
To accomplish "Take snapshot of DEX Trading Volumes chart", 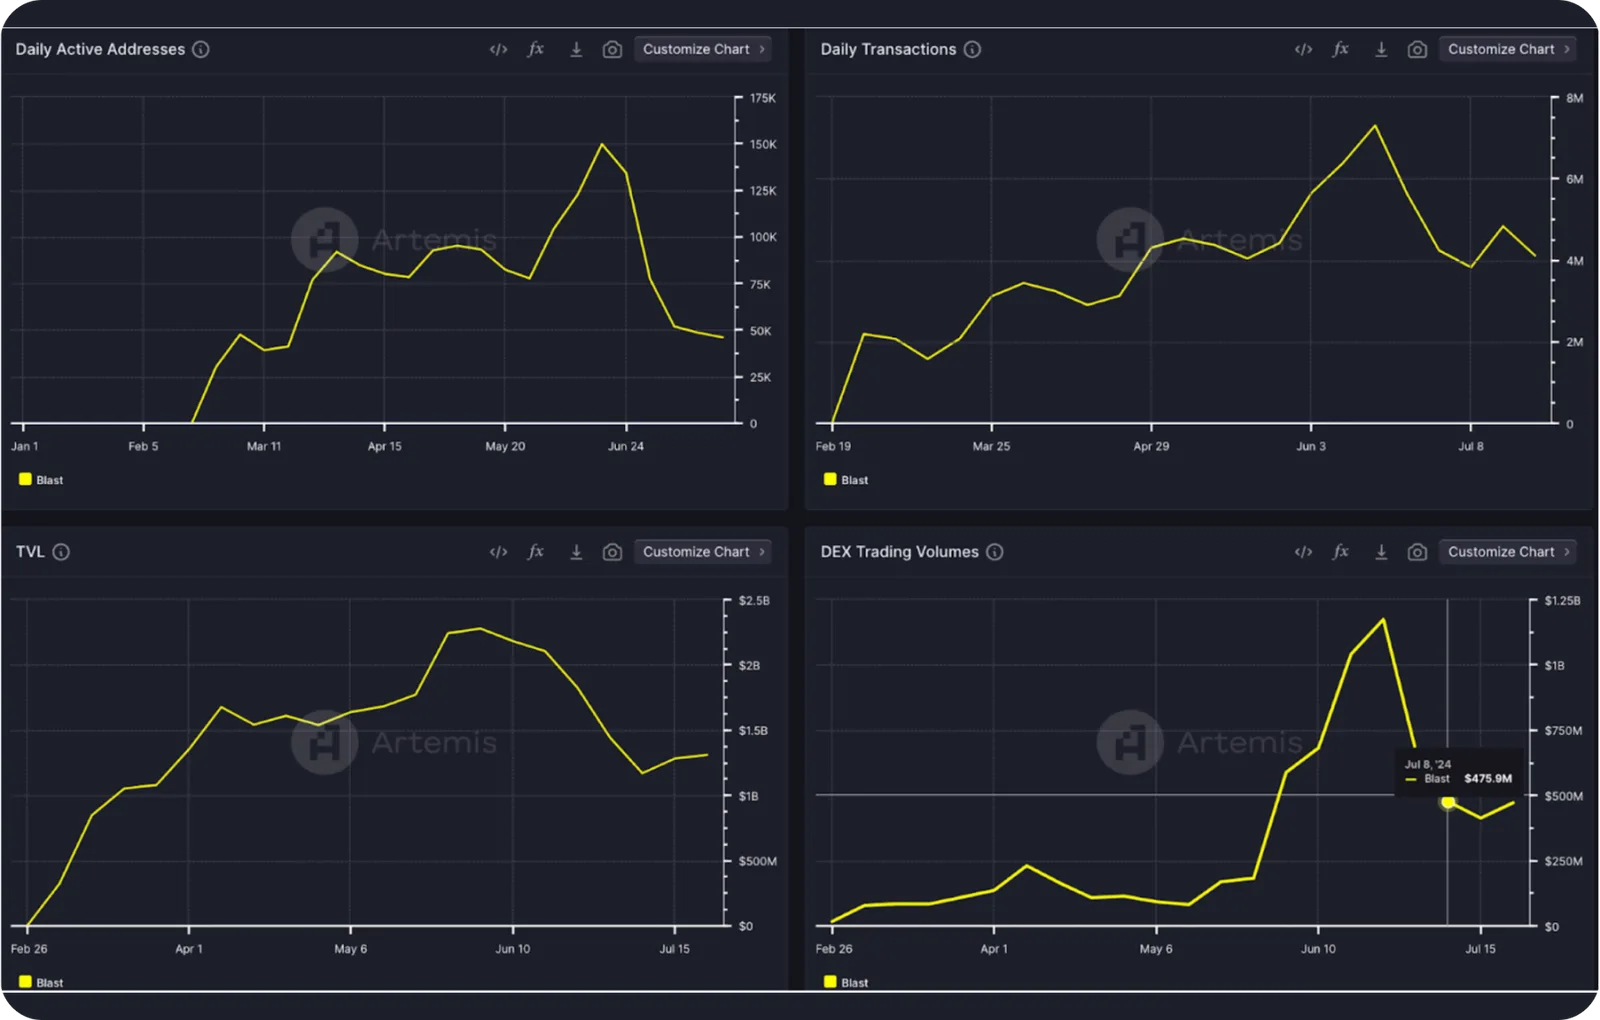I will pos(1417,552).
